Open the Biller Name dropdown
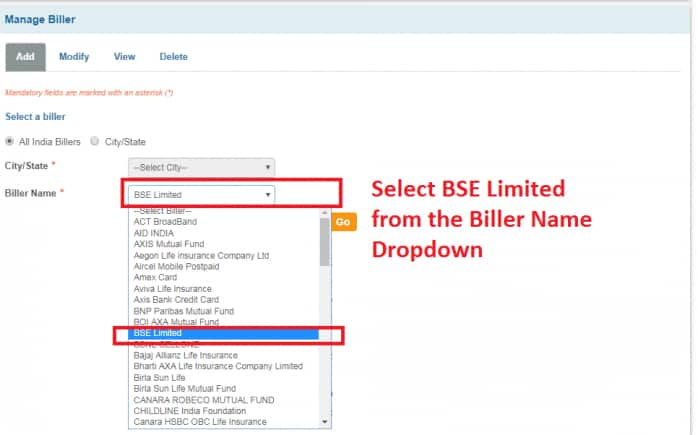The image size is (698, 435). (x=201, y=194)
